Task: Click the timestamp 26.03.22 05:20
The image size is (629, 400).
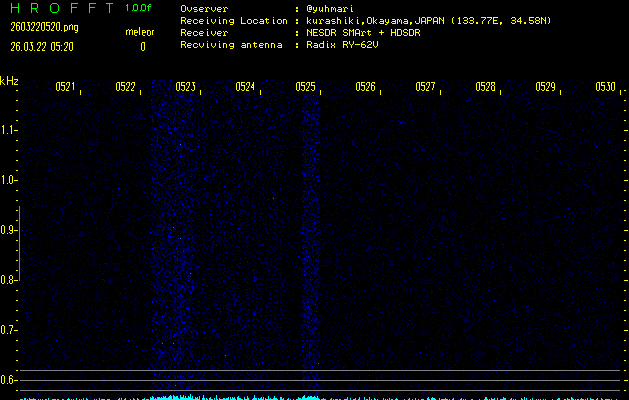Action: [42, 47]
